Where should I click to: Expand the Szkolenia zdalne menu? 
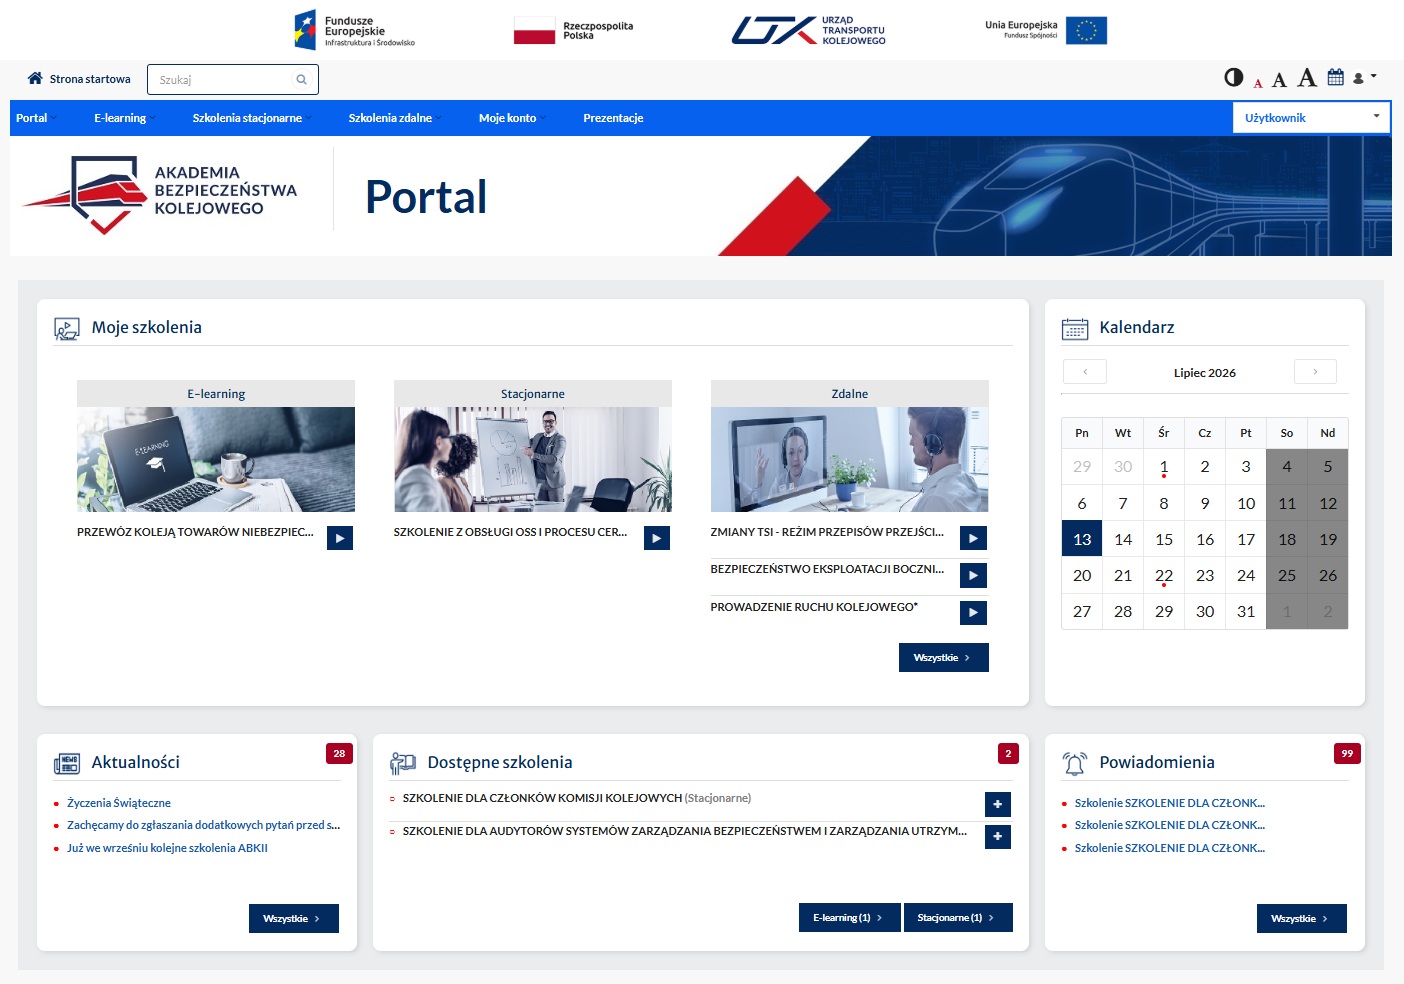393,118
